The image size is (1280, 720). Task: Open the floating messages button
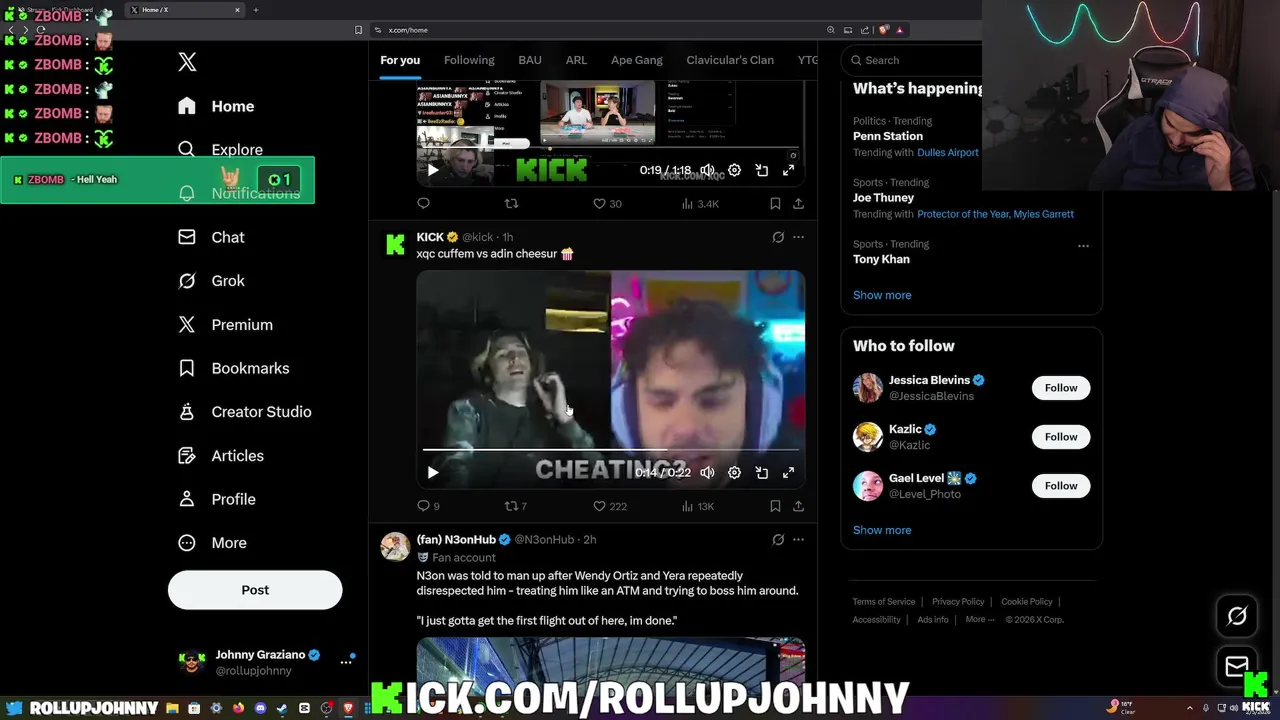pos(1237,666)
